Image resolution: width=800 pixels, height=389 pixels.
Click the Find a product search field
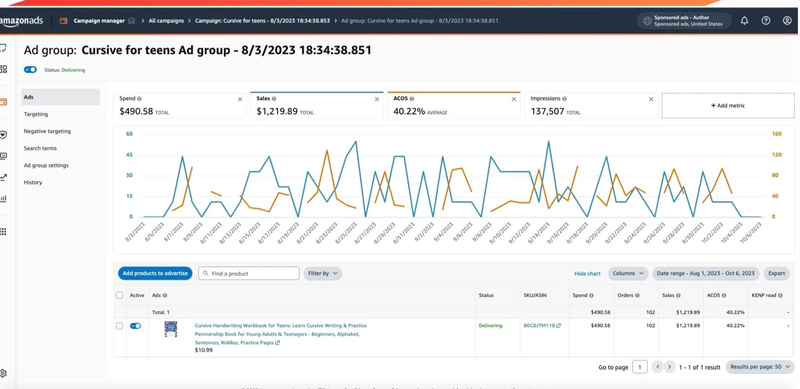[248, 274]
